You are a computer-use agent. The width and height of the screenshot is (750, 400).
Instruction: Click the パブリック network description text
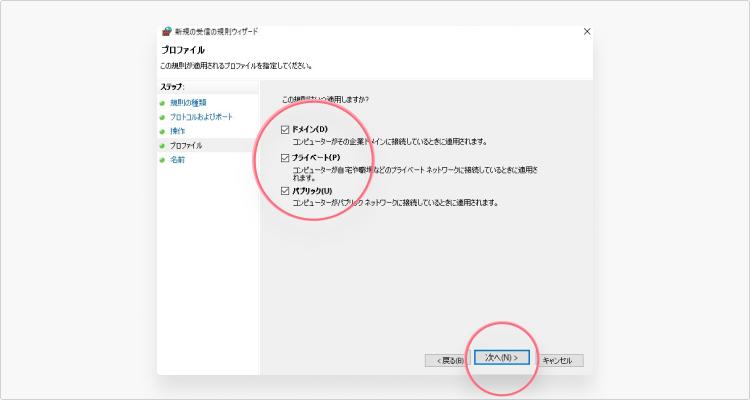click(x=396, y=203)
